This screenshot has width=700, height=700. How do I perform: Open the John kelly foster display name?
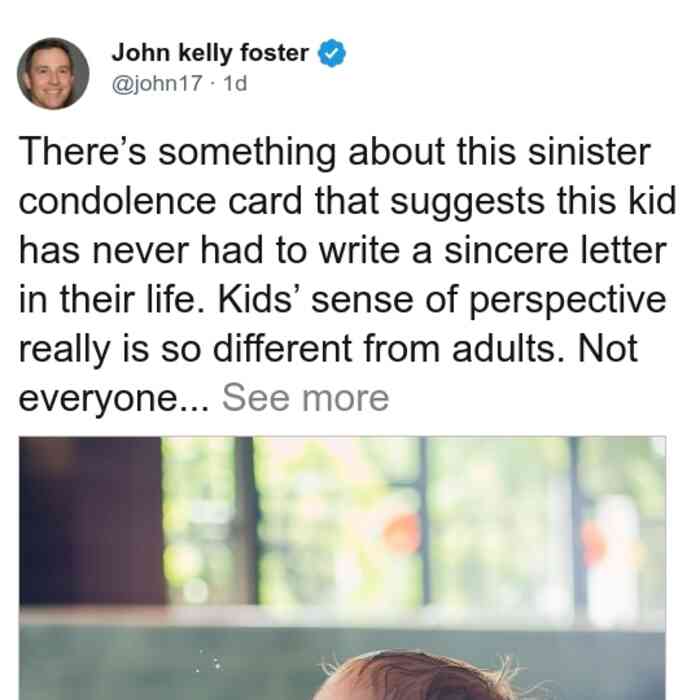point(210,53)
